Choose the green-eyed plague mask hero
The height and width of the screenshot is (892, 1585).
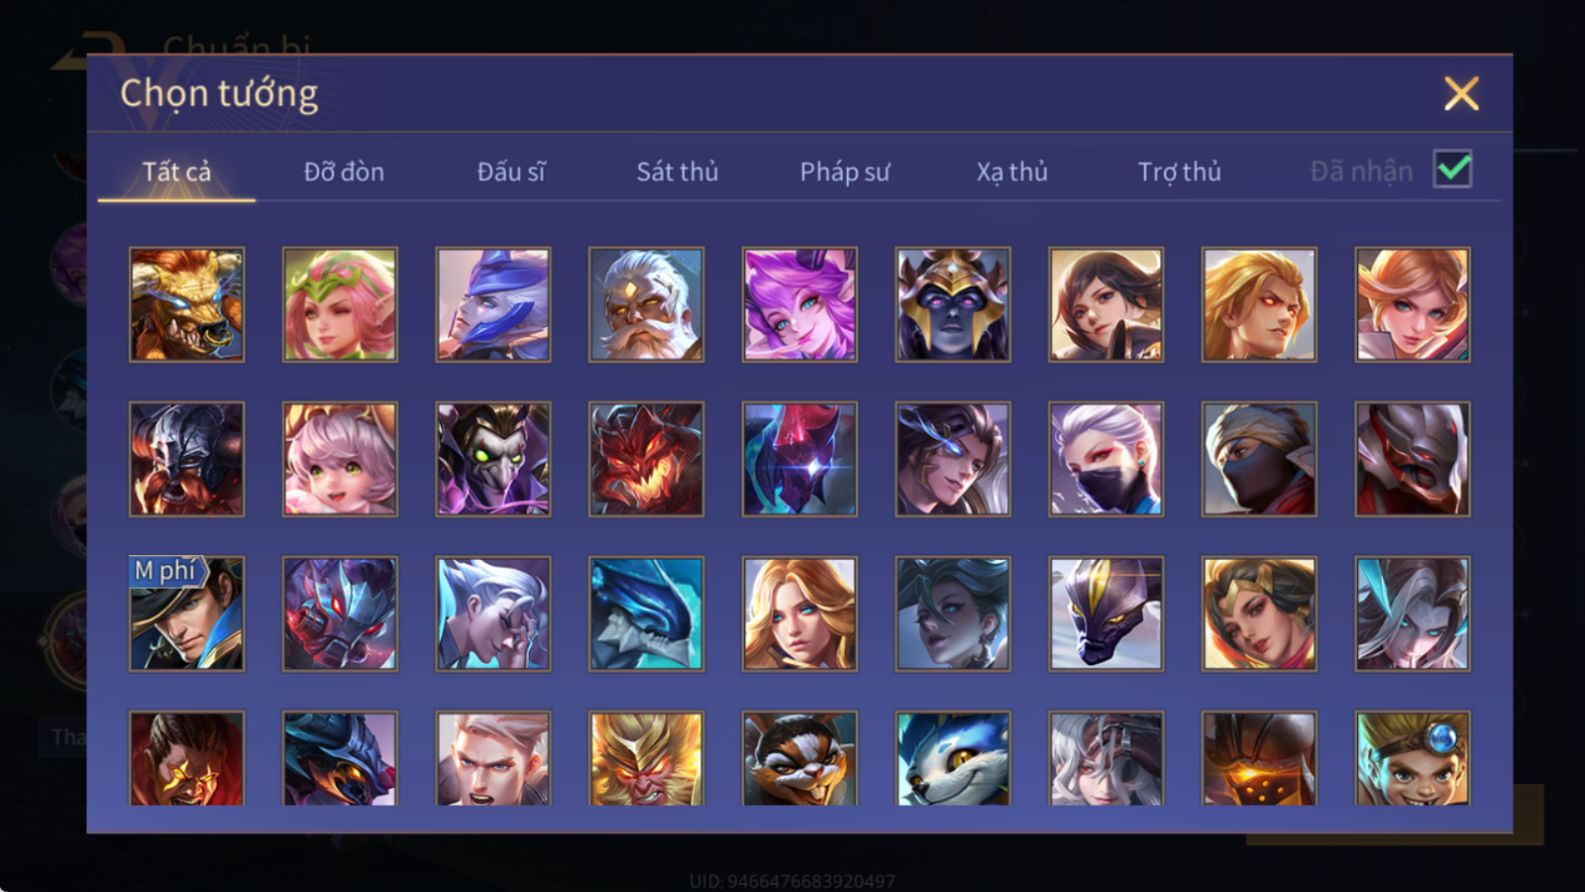click(493, 459)
